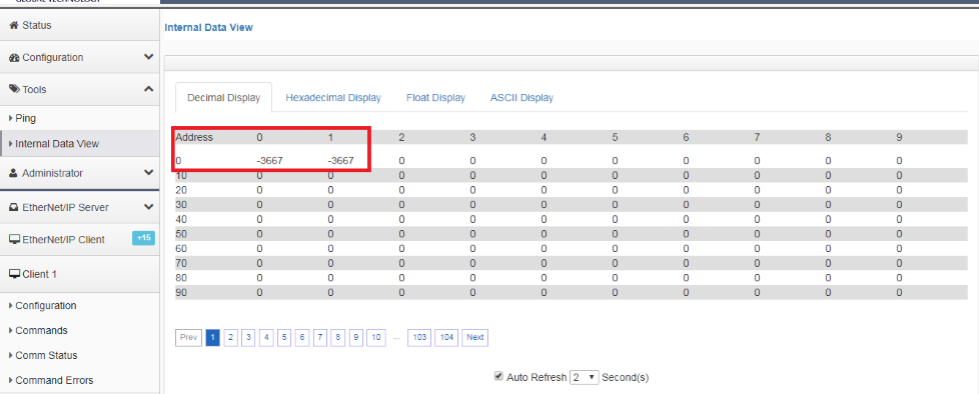Click address row label 90
This screenshot has width=979, height=394.
(x=182, y=292)
